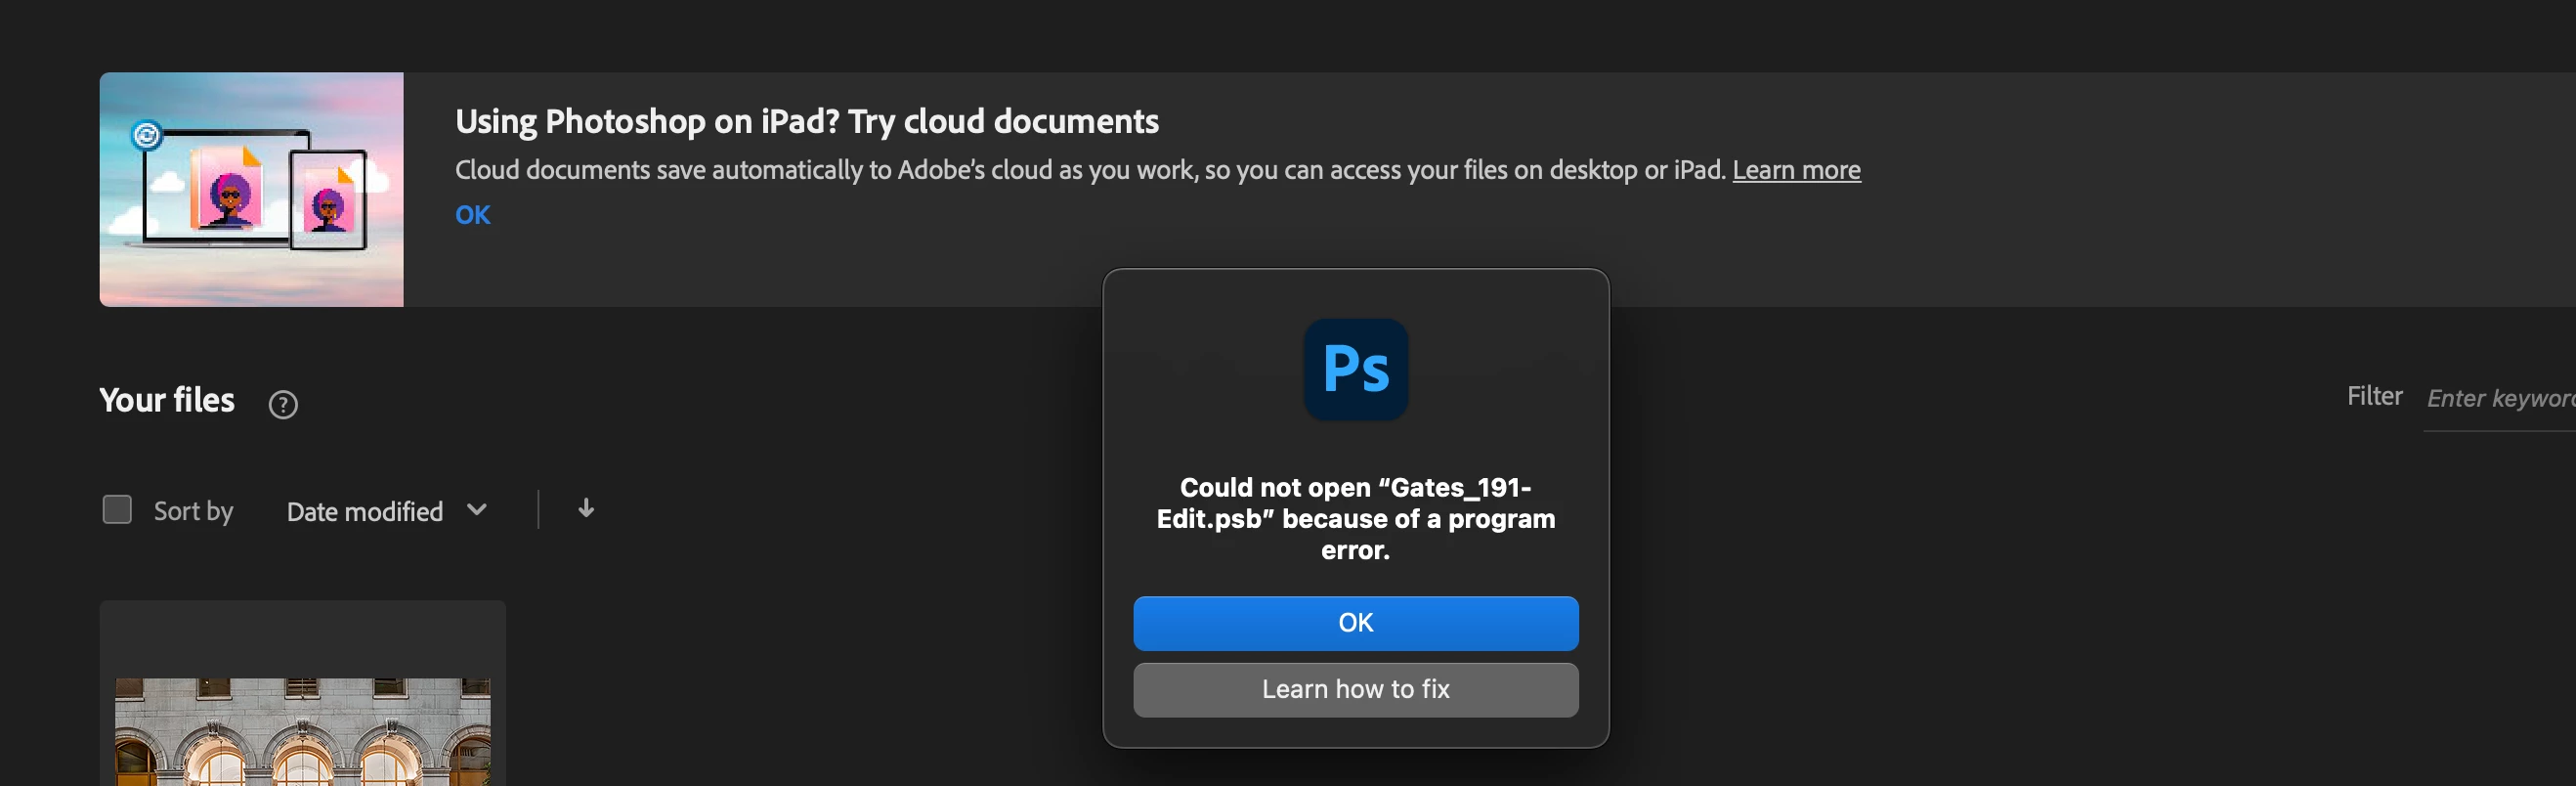Viewport: 2576px width, 786px height.
Task: Reverse sort order with the down arrow
Action: (586, 509)
